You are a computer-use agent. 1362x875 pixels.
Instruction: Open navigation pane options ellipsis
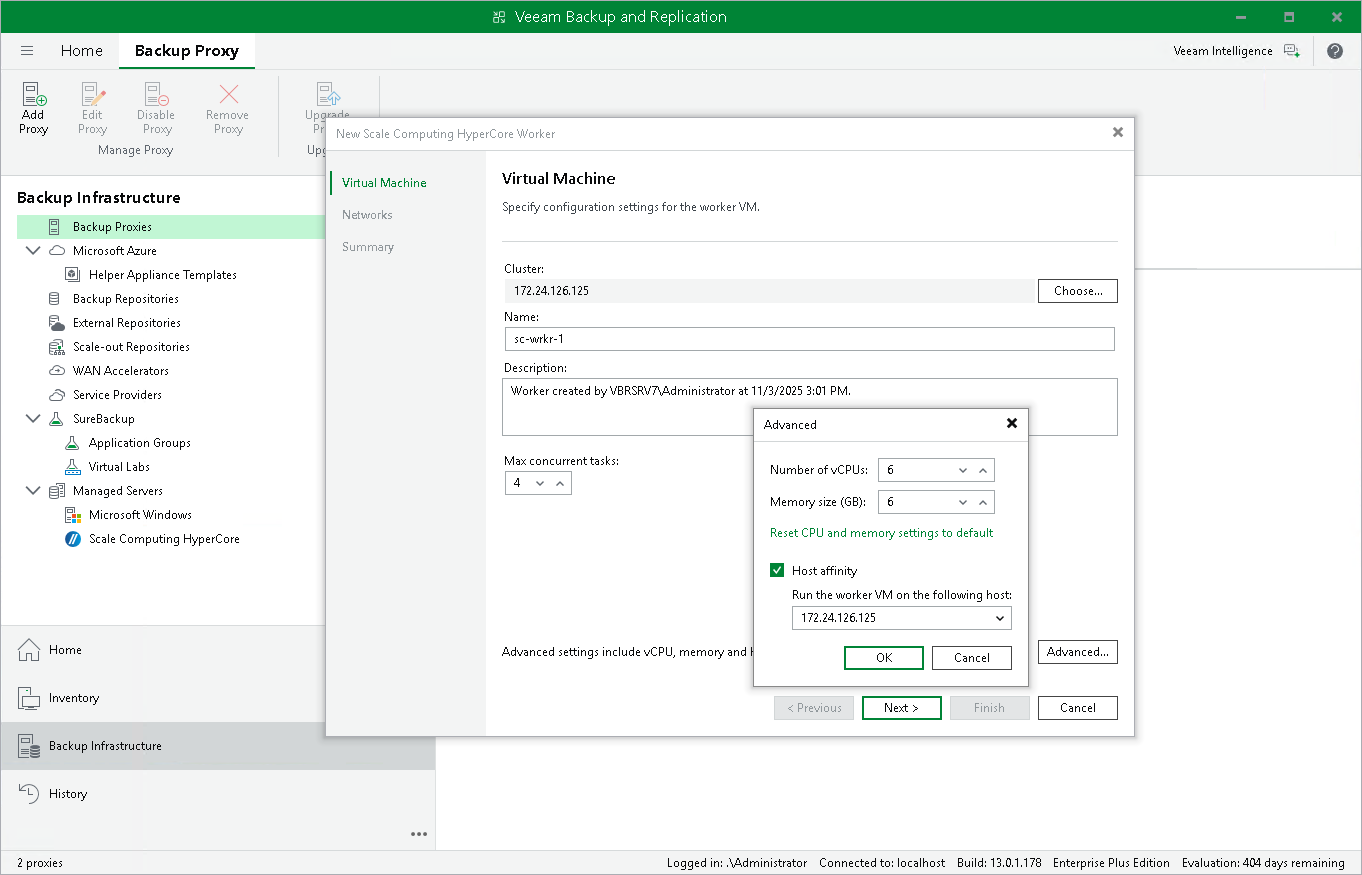419,835
